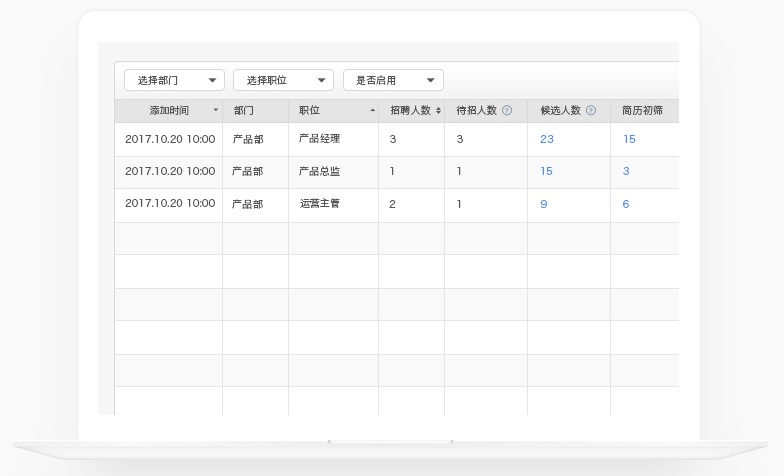
Task: Open candidate count 9 for 运营主管
Action: click(544, 204)
